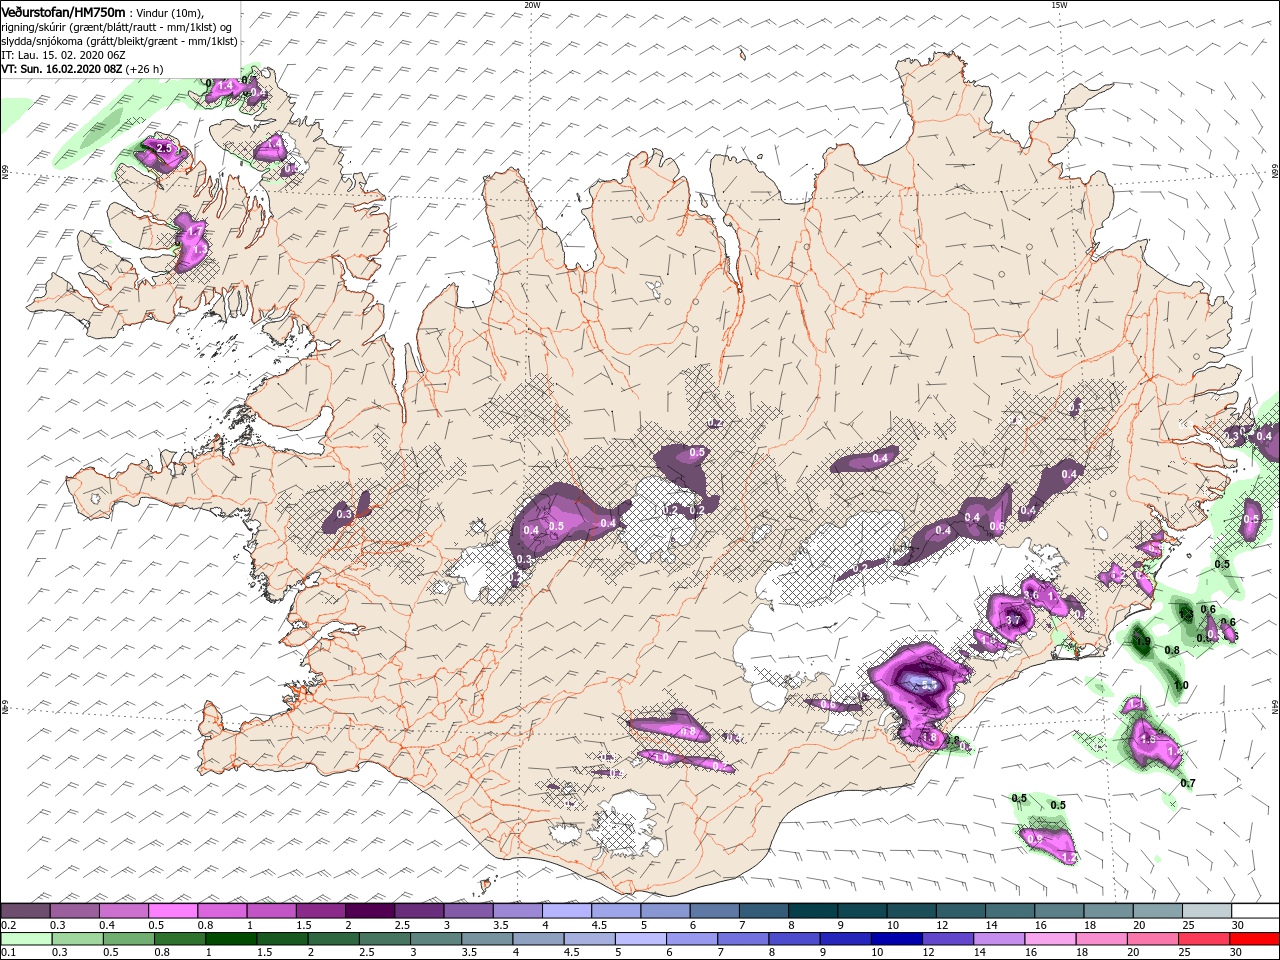Click the 'rigning/skúrir' legend description line
Screen dimensions: 1280x960
[x=116, y=27]
